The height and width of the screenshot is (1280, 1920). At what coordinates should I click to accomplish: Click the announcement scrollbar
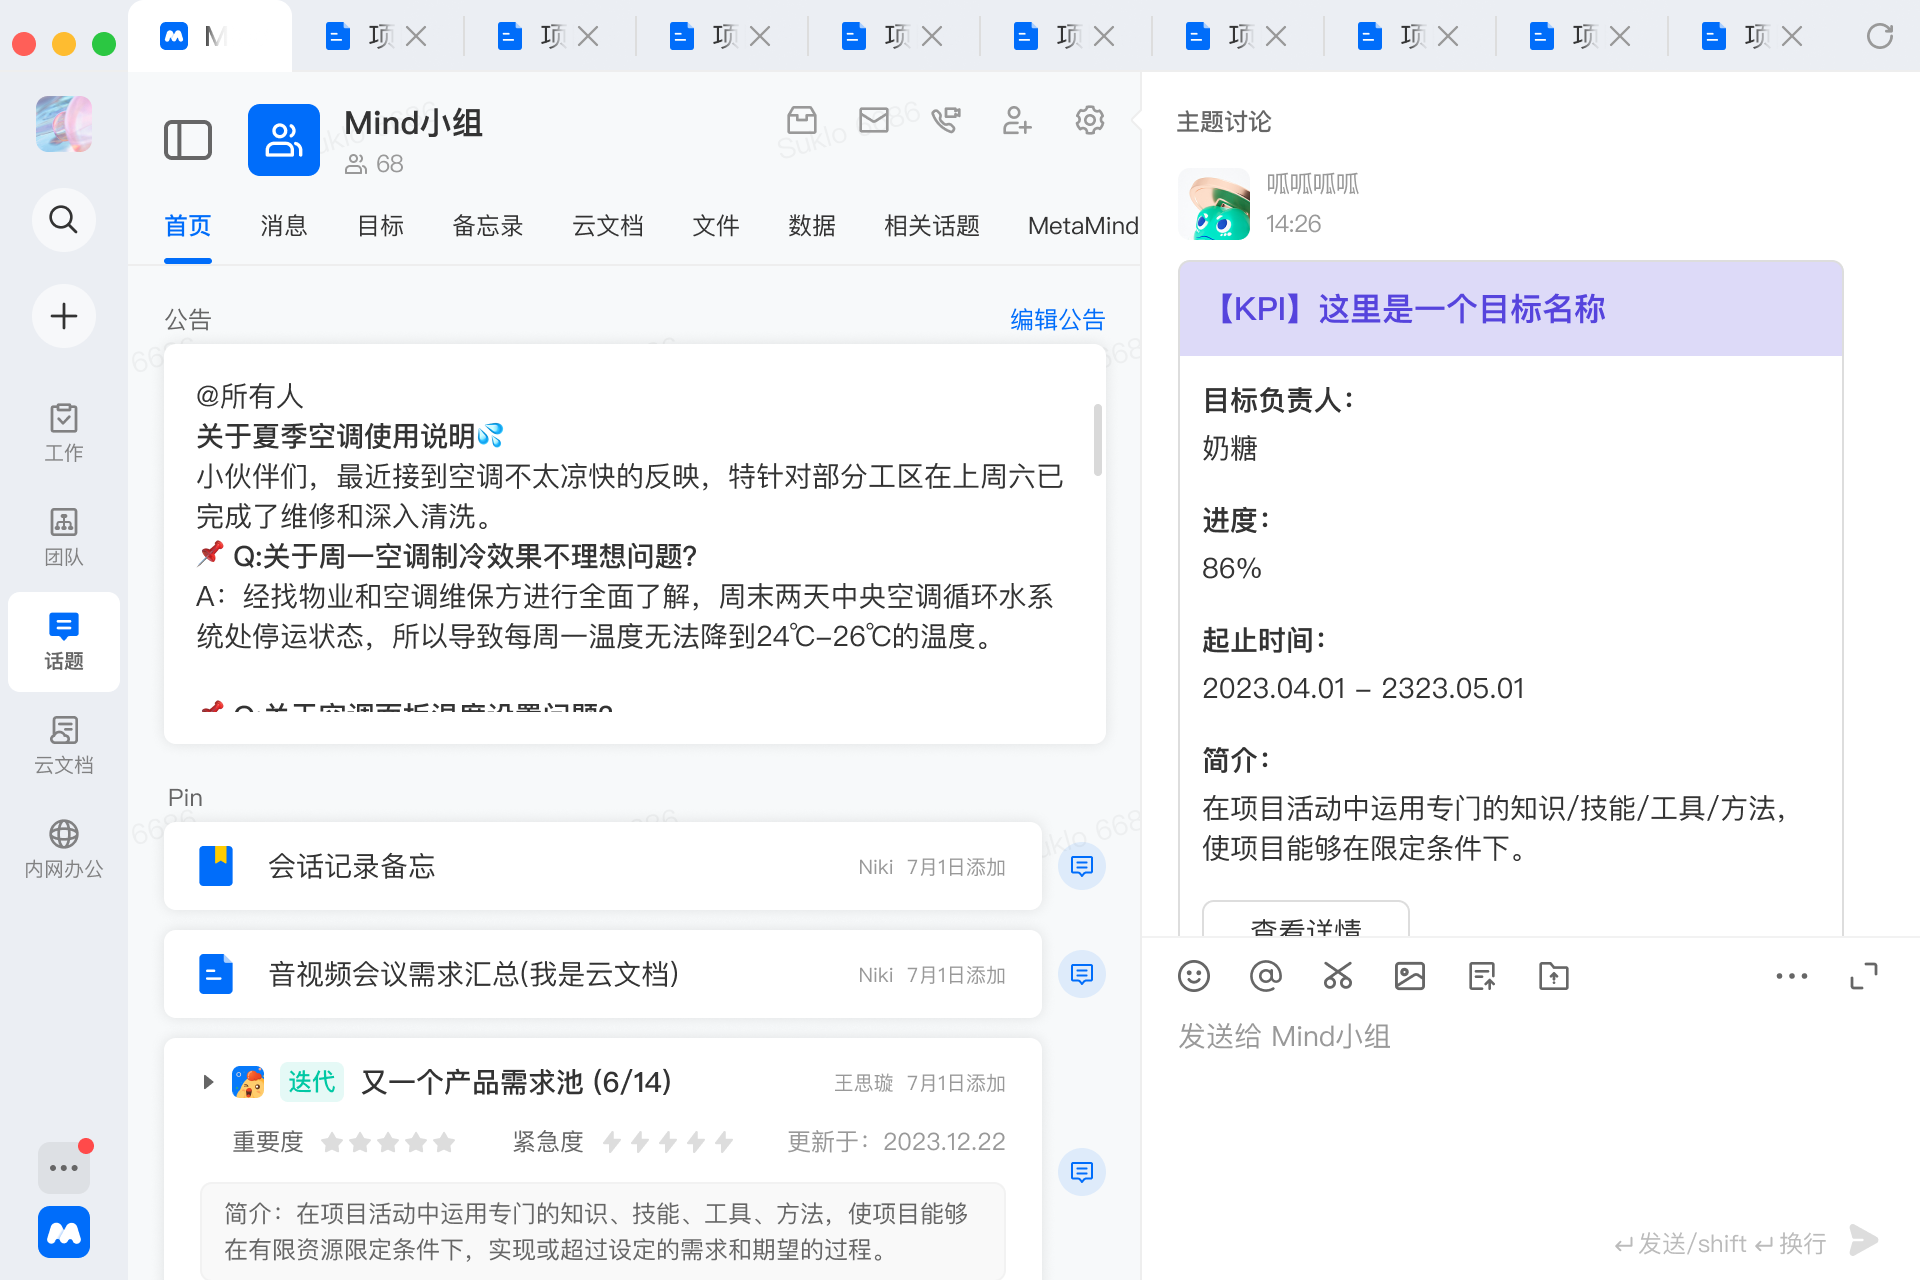1097,440
